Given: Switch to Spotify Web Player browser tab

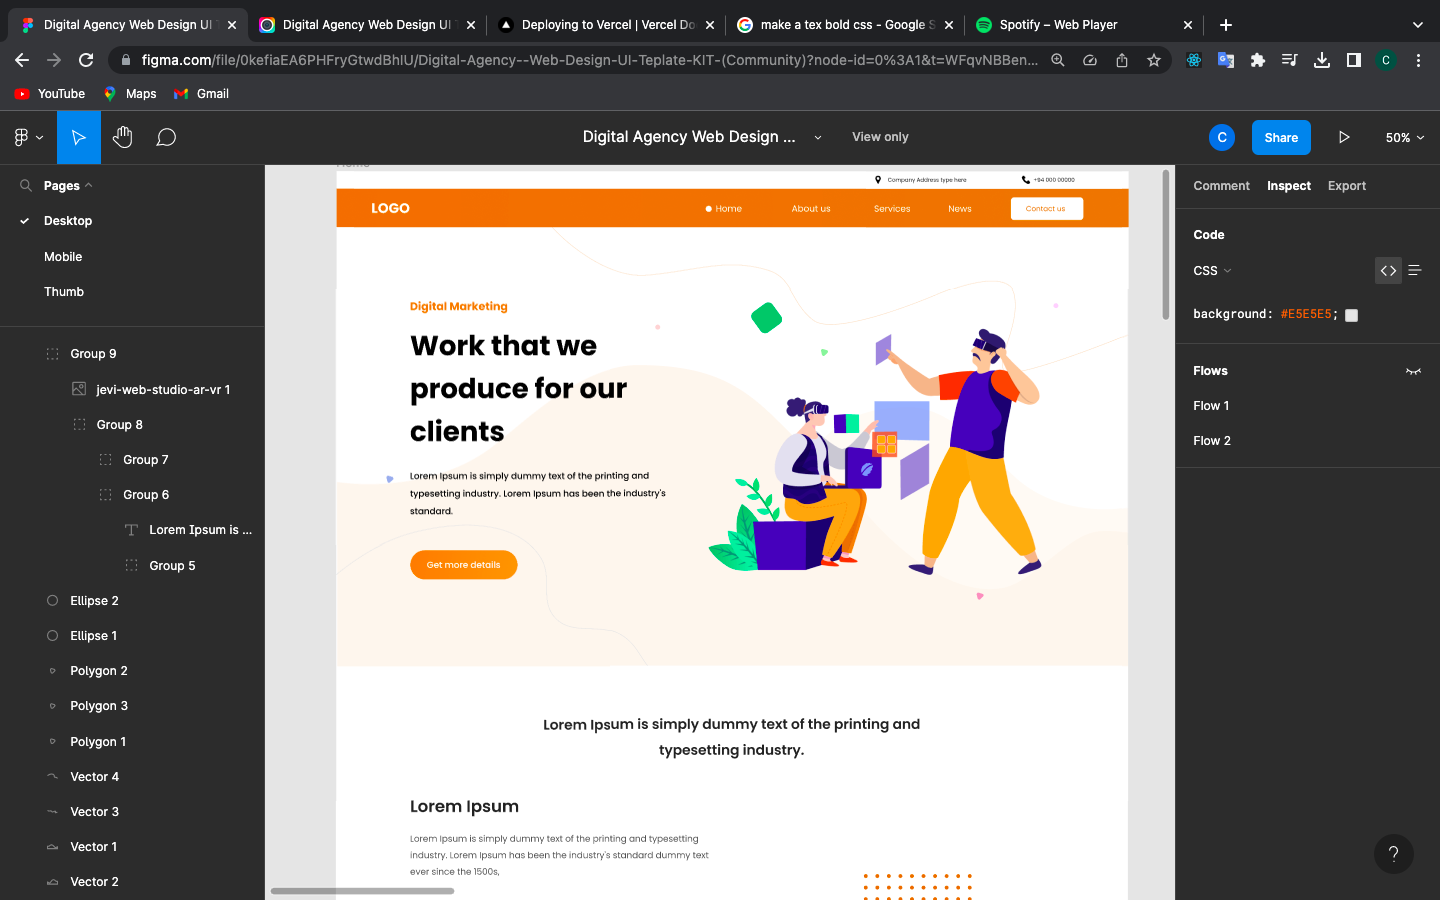Looking at the screenshot, I should pos(1084,25).
